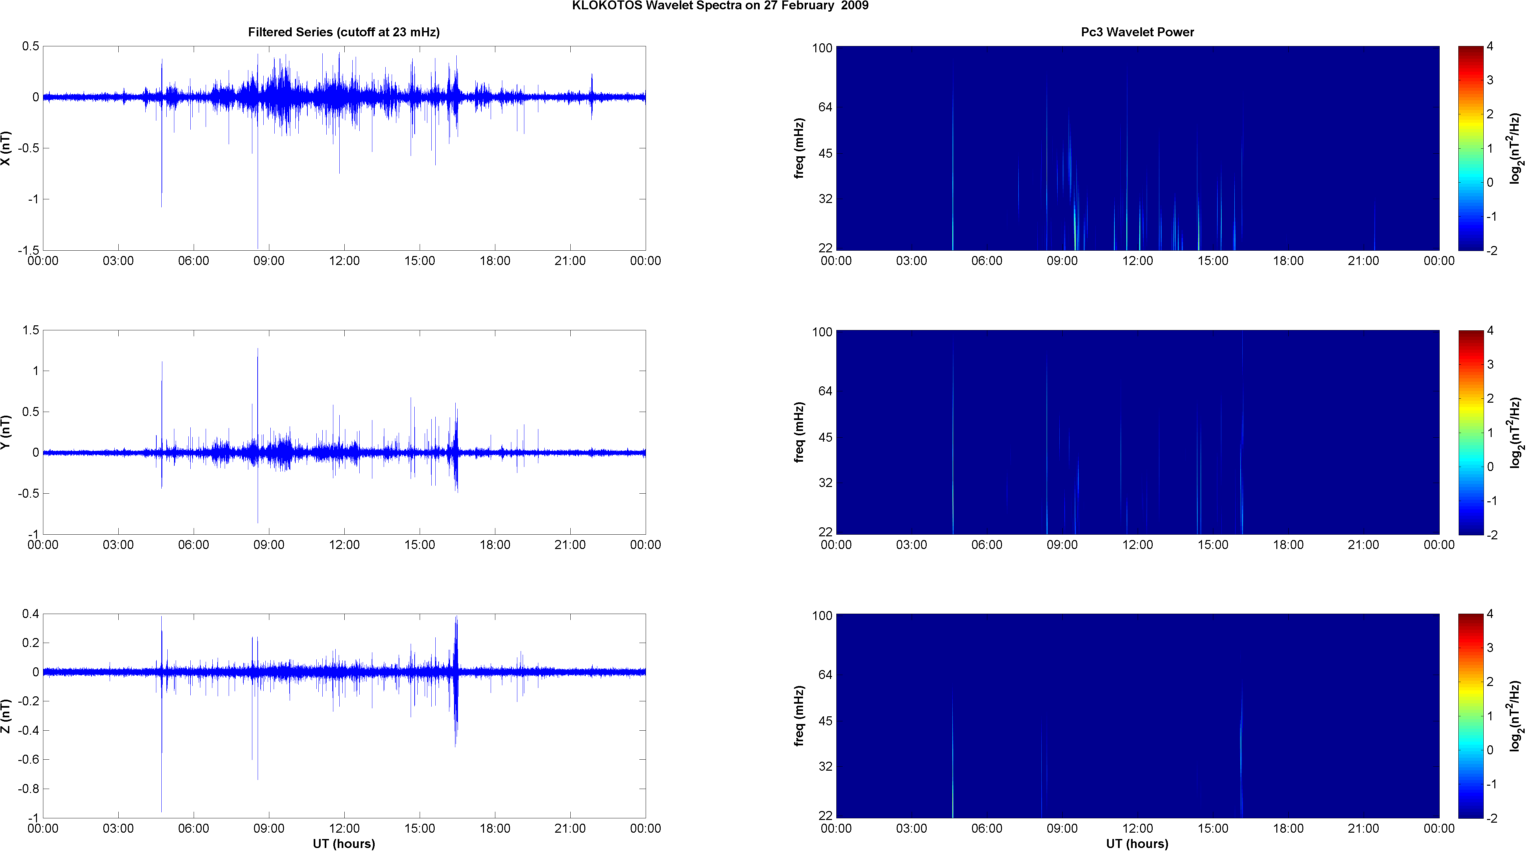Click the 12:00 tick of the X time series
1526x851 pixels.
click(x=344, y=261)
